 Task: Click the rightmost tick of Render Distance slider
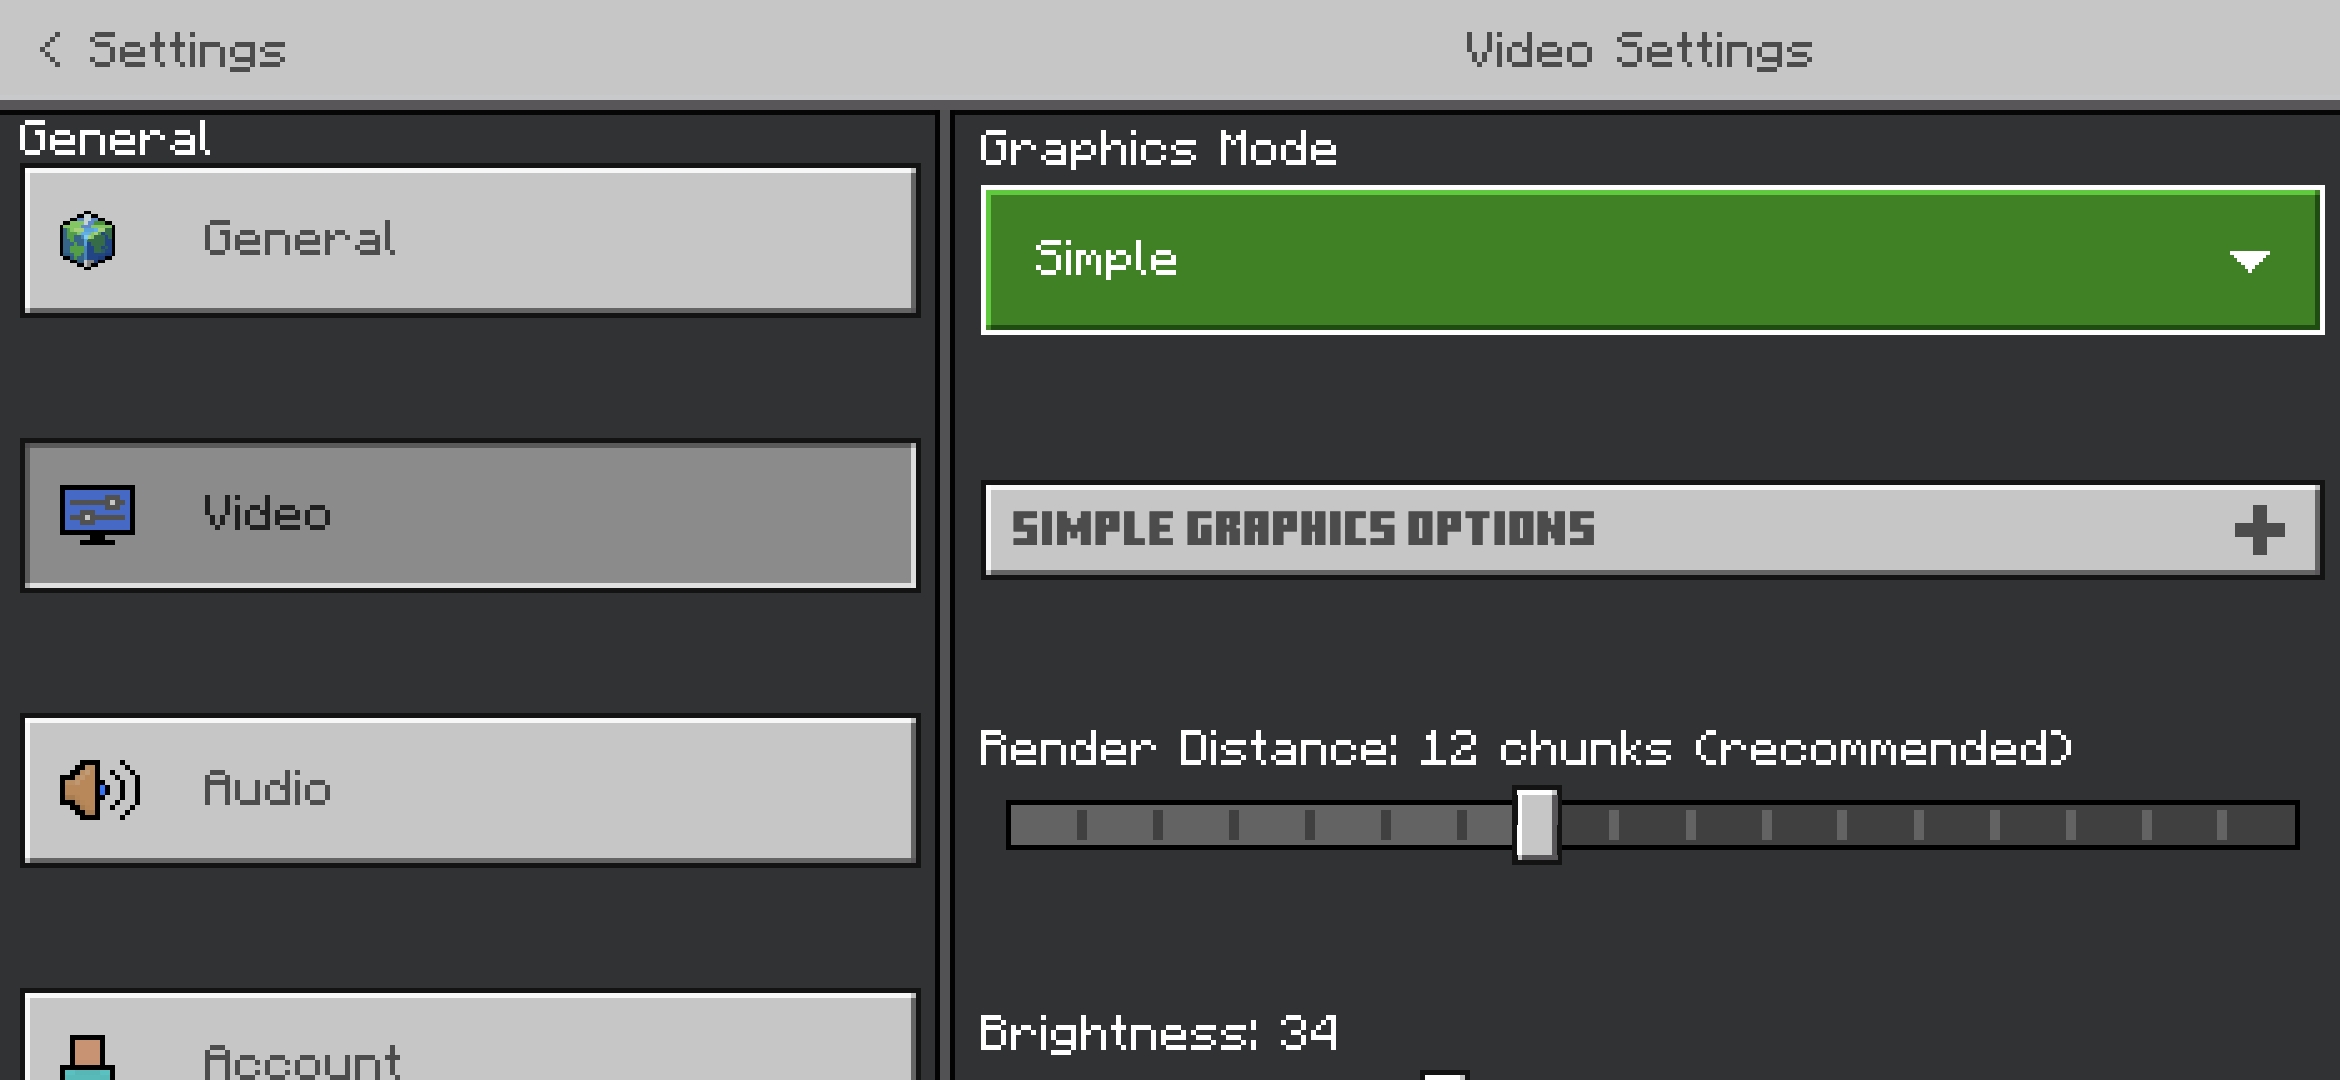tap(2221, 825)
